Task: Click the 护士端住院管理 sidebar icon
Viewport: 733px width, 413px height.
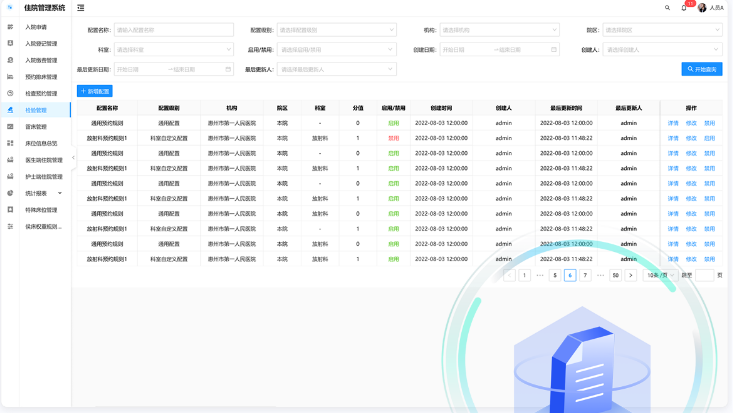Action: tap(10, 176)
